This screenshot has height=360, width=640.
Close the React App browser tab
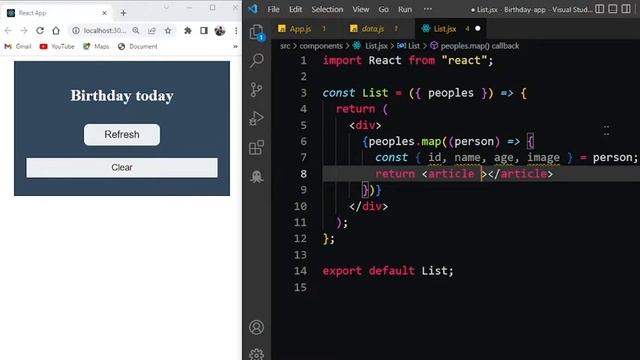point(104,13)
